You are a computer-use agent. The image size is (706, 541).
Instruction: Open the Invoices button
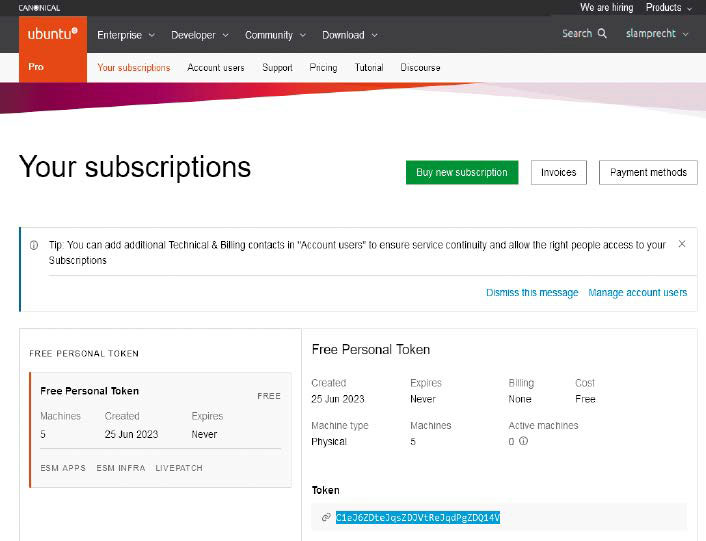(x=559, y=172)
